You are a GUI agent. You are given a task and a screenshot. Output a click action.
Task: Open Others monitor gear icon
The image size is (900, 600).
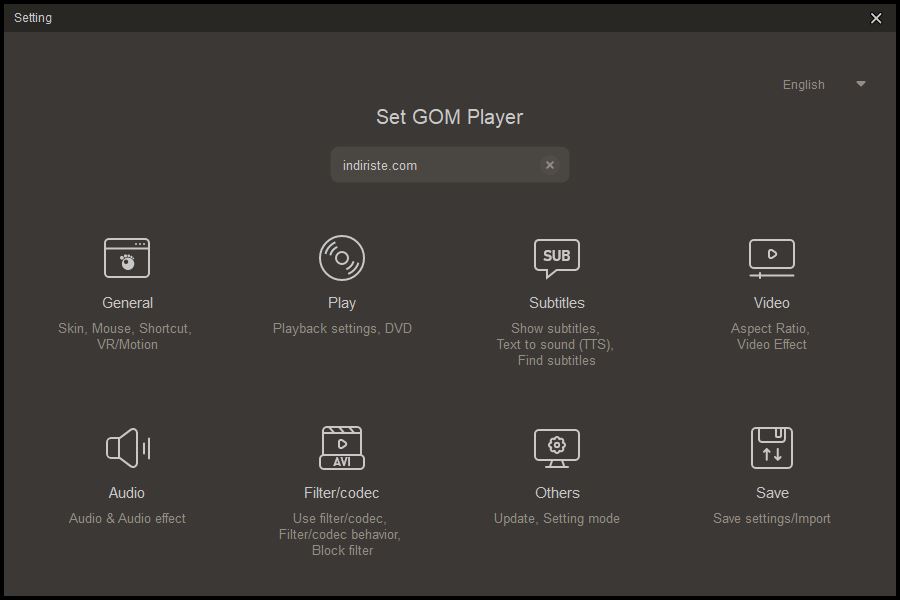[557, 448]
